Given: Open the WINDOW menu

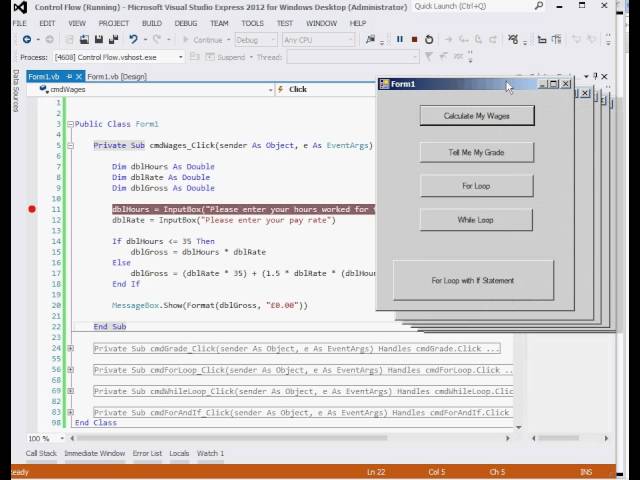Looking at the screenshot, I should click(322, 23).
